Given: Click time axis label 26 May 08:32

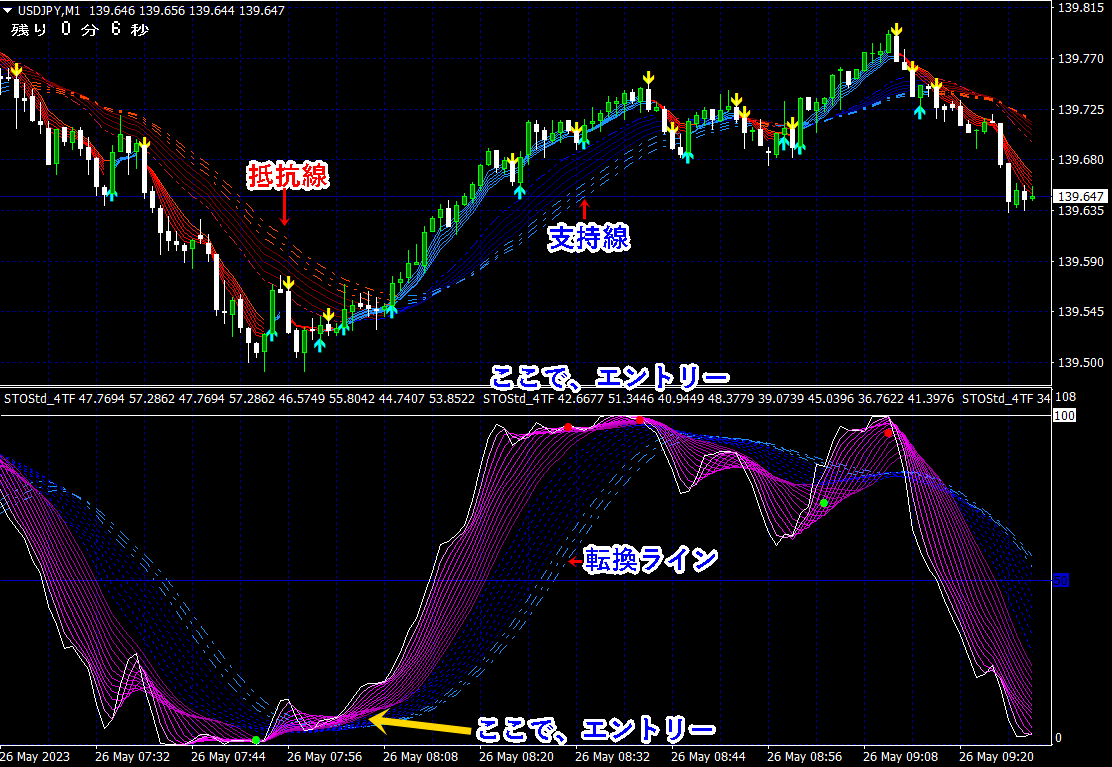Looking at the screenshot, I should coord(613,757).
